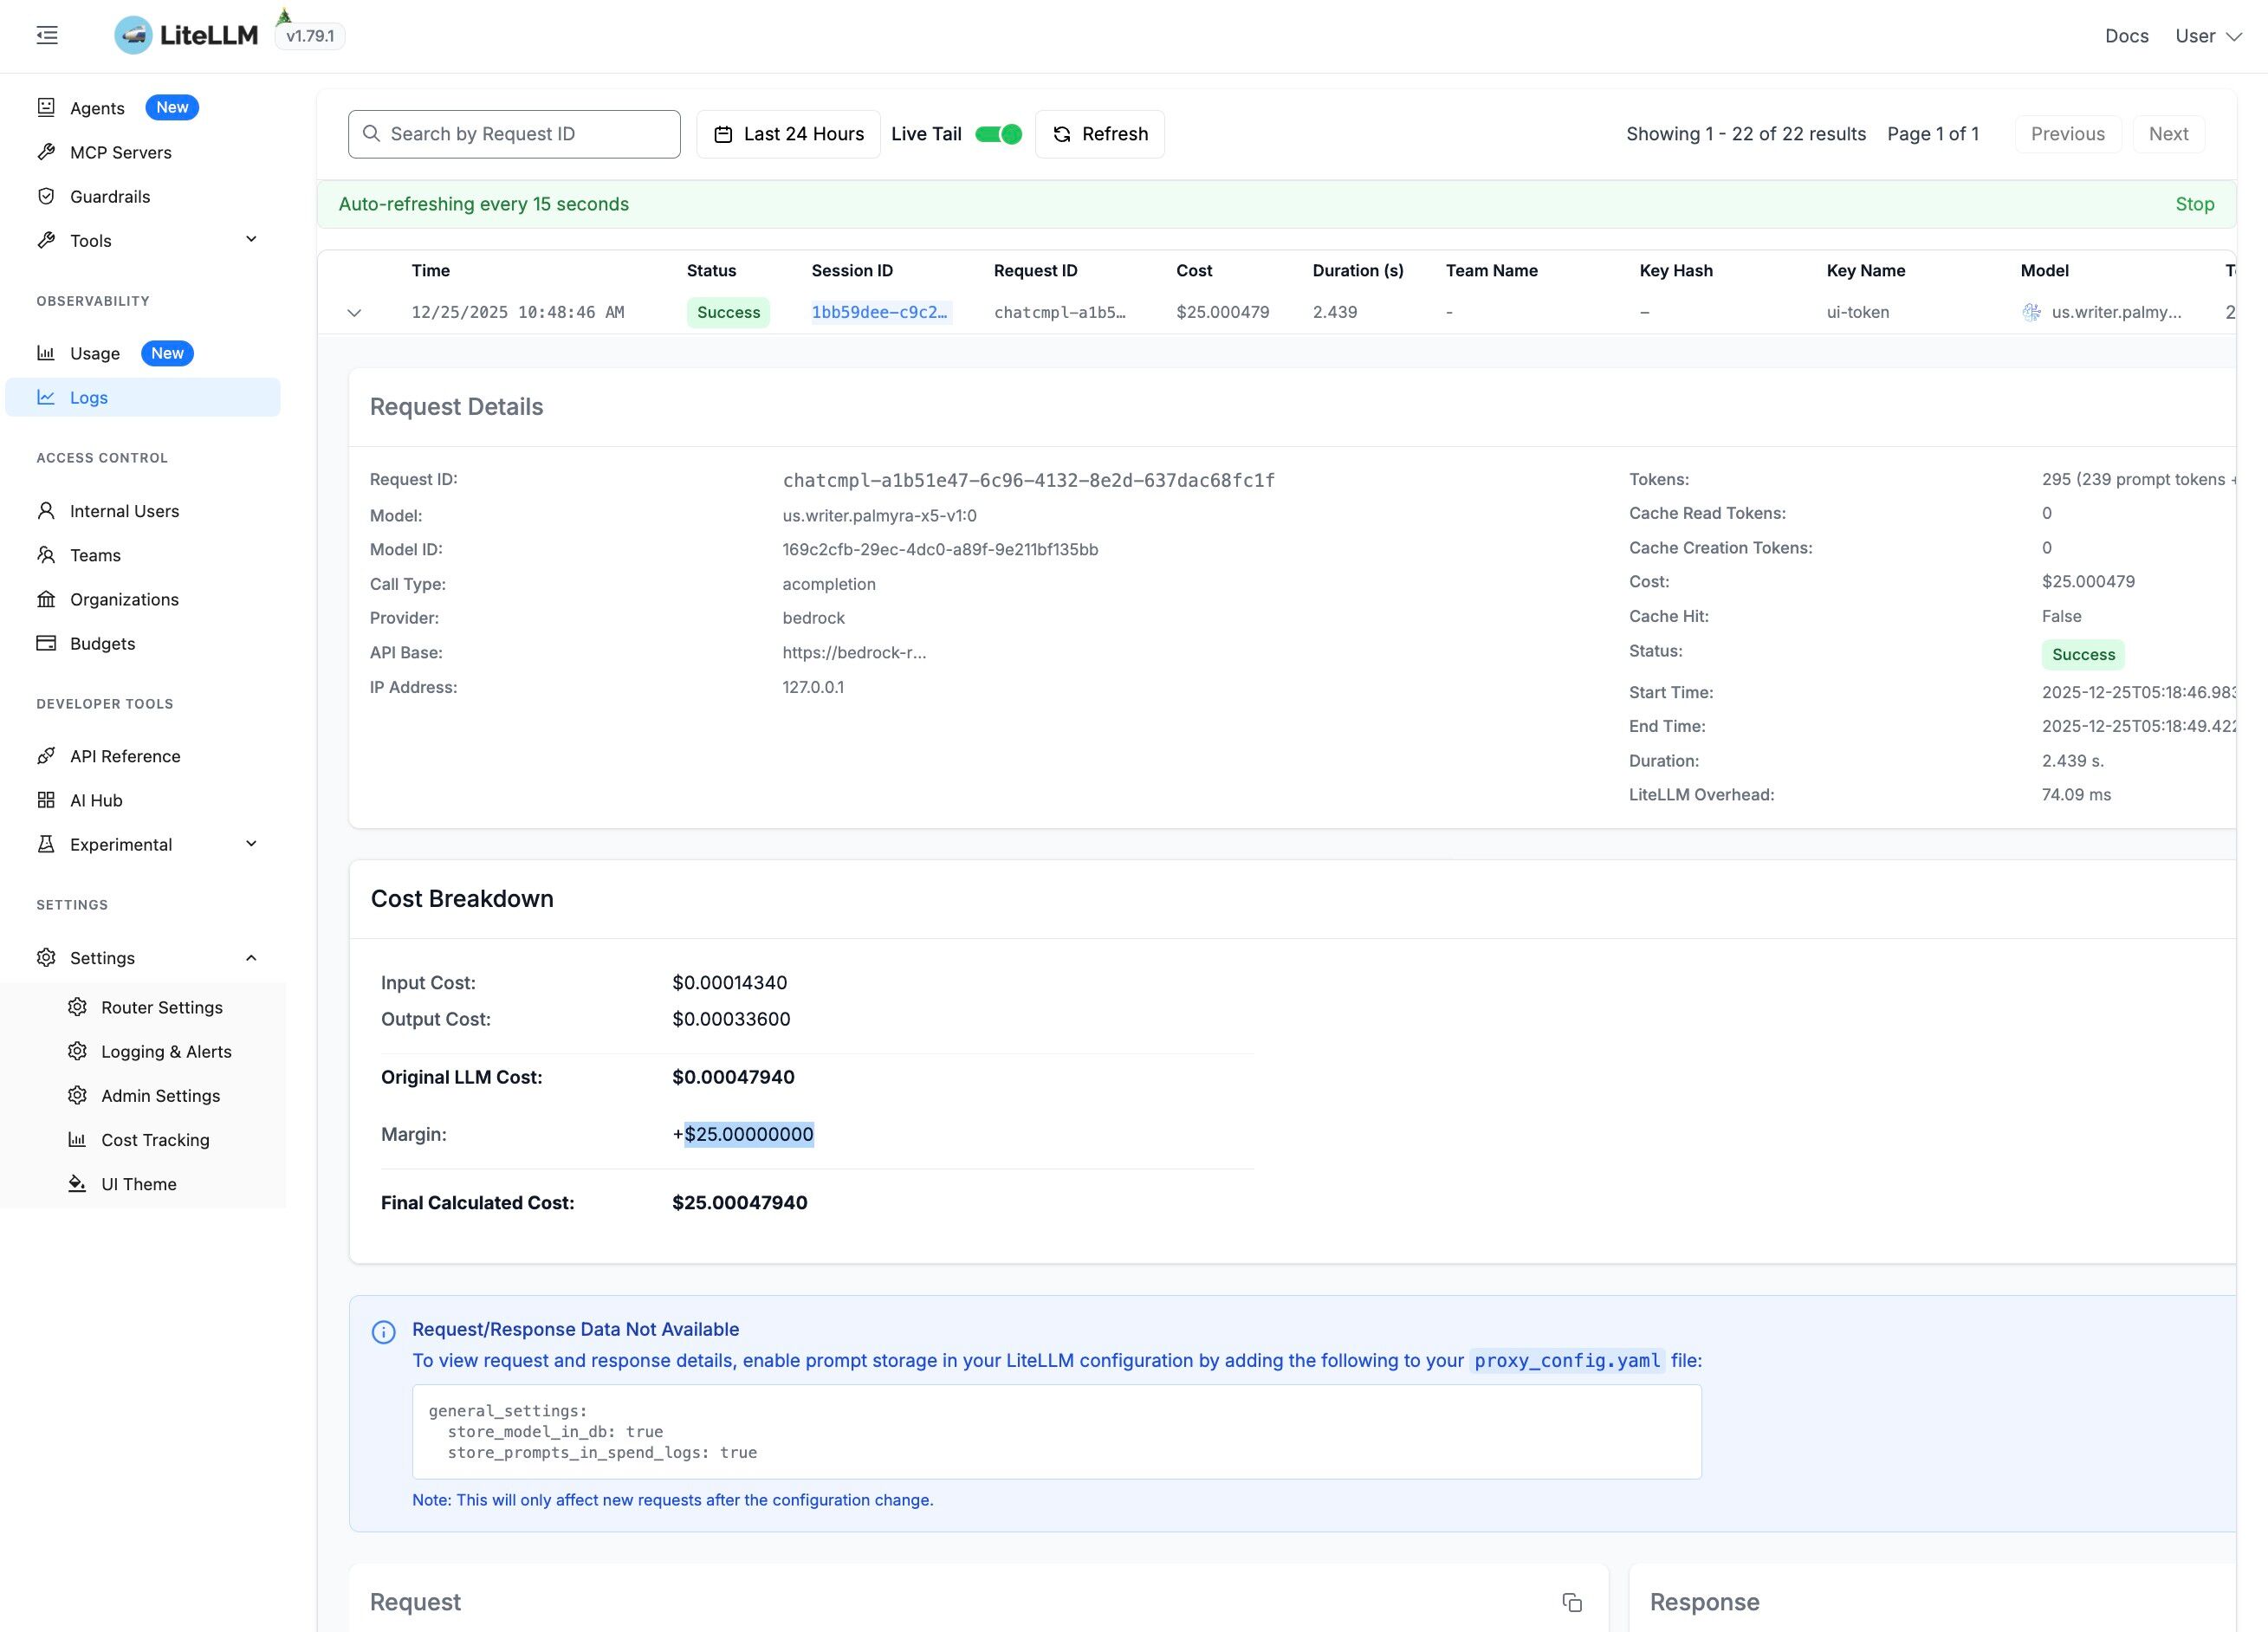2268x1632 pixels.
Task: Click the copy icon in Request panel
Action: [1571, 1602]
